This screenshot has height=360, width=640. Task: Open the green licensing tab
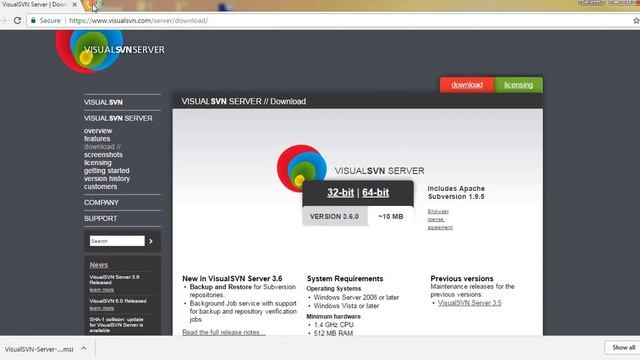pyautogui.click(x=518, y=85)
